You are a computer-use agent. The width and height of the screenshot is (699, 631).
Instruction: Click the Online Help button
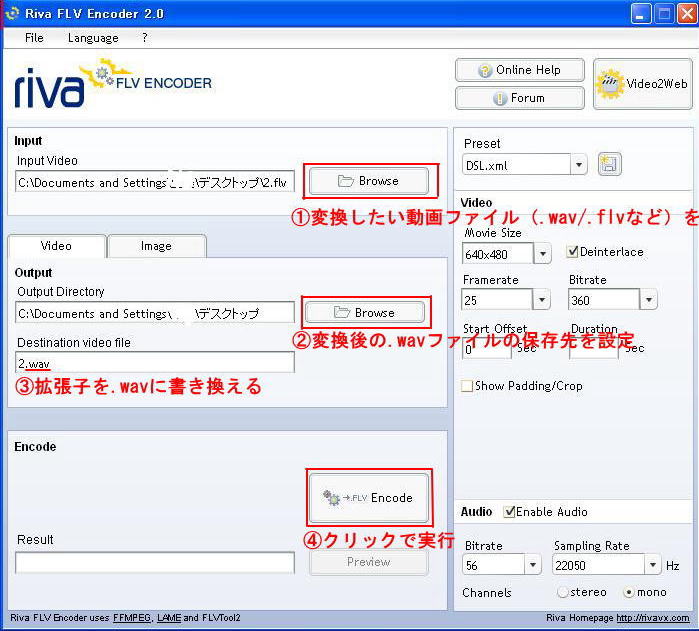[520, 70]
